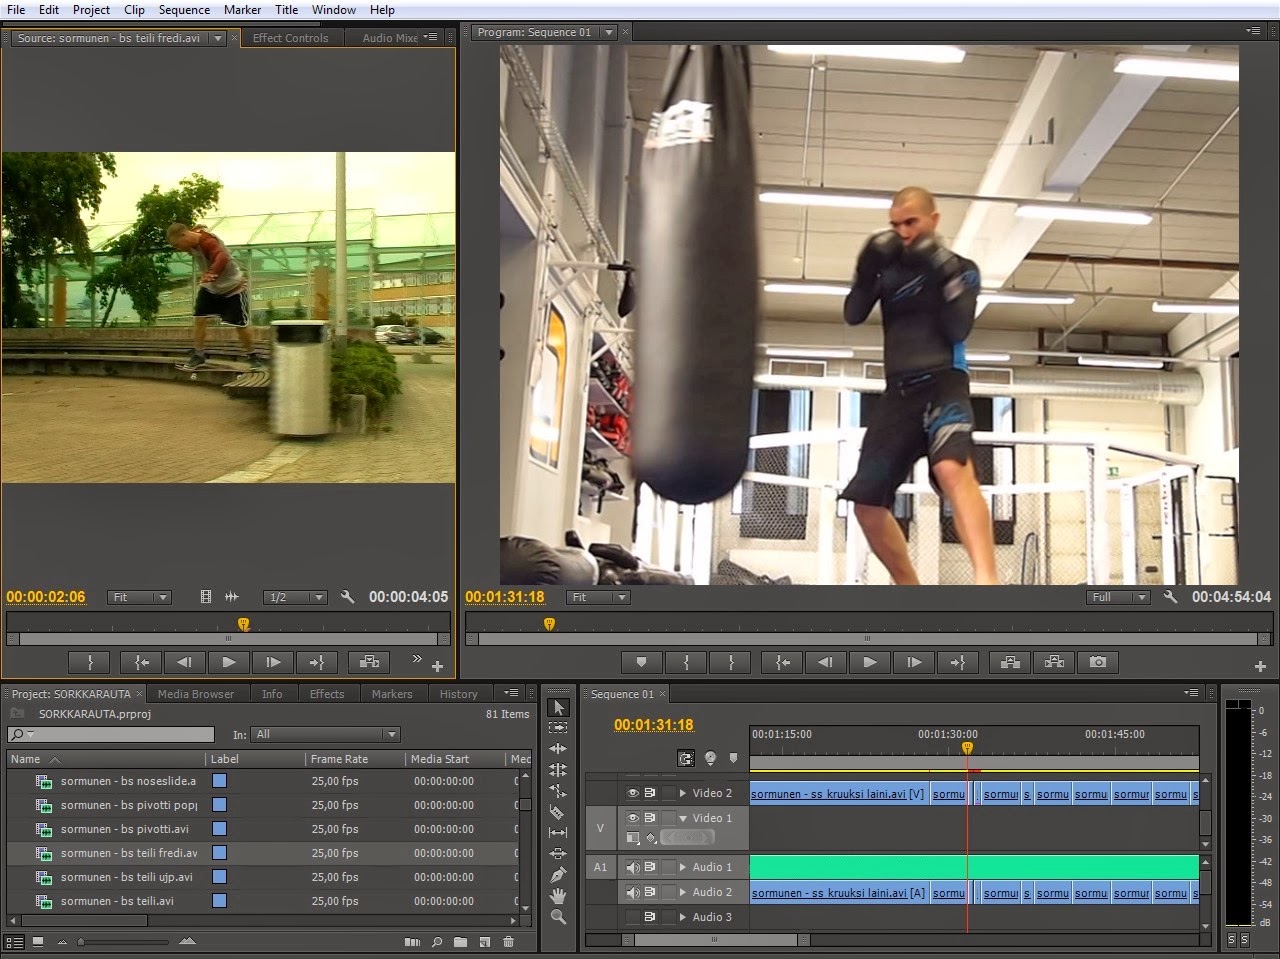Collapse the Video 1 track
Screen dimensions: 1280x959
click(683, 818)
